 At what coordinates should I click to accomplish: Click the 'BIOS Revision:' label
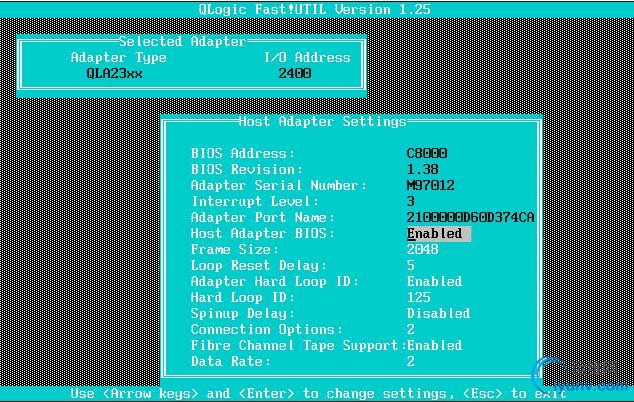point(247,169)
